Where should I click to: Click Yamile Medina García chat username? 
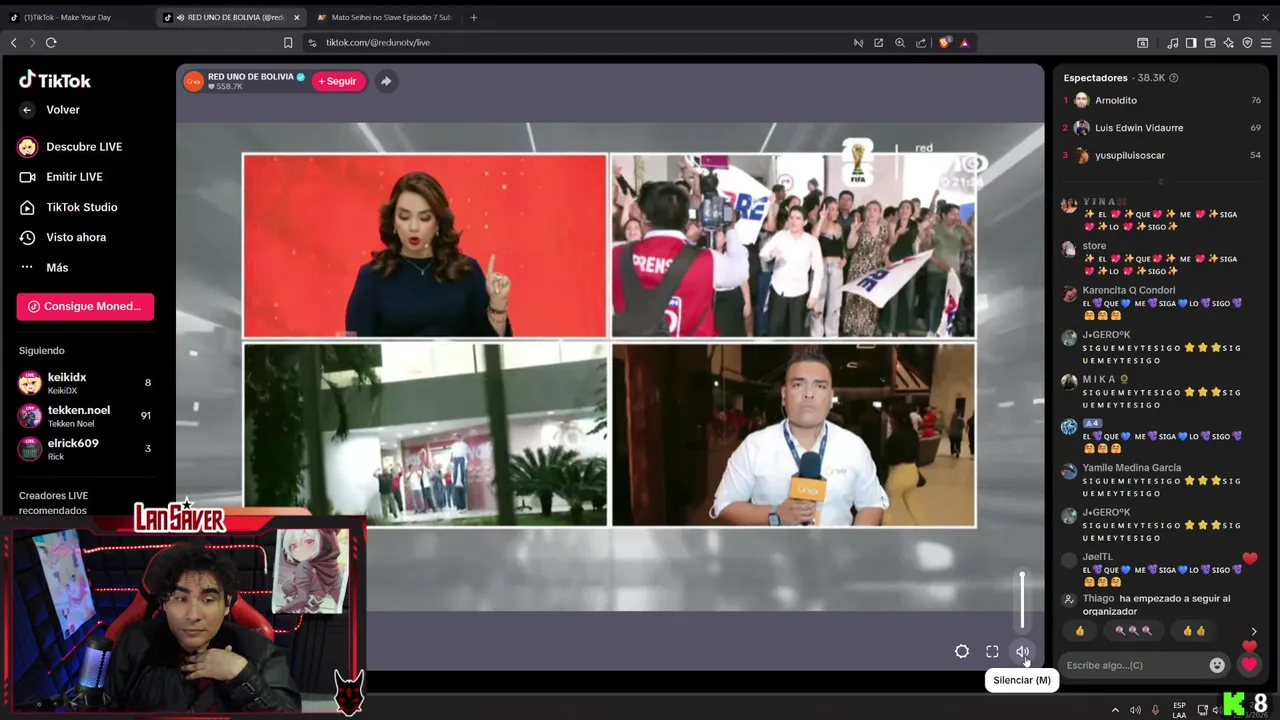[1131, 468]
